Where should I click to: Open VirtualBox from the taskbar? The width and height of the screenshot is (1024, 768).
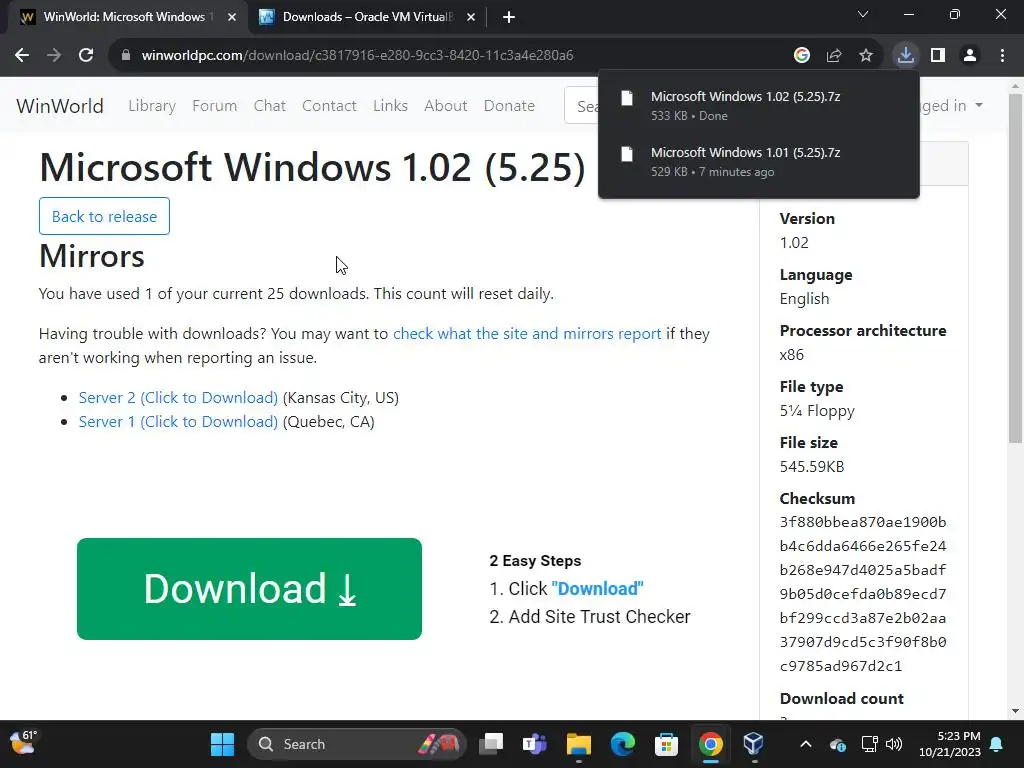pos(754,744)
